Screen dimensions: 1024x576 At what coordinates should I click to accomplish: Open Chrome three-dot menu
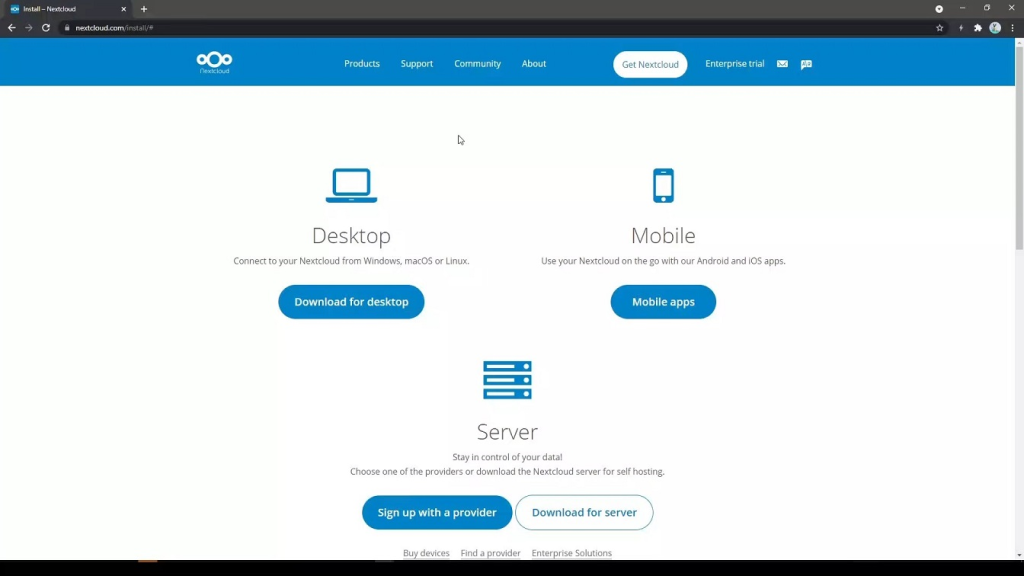pyautogui.click(x=1012, y=28)
